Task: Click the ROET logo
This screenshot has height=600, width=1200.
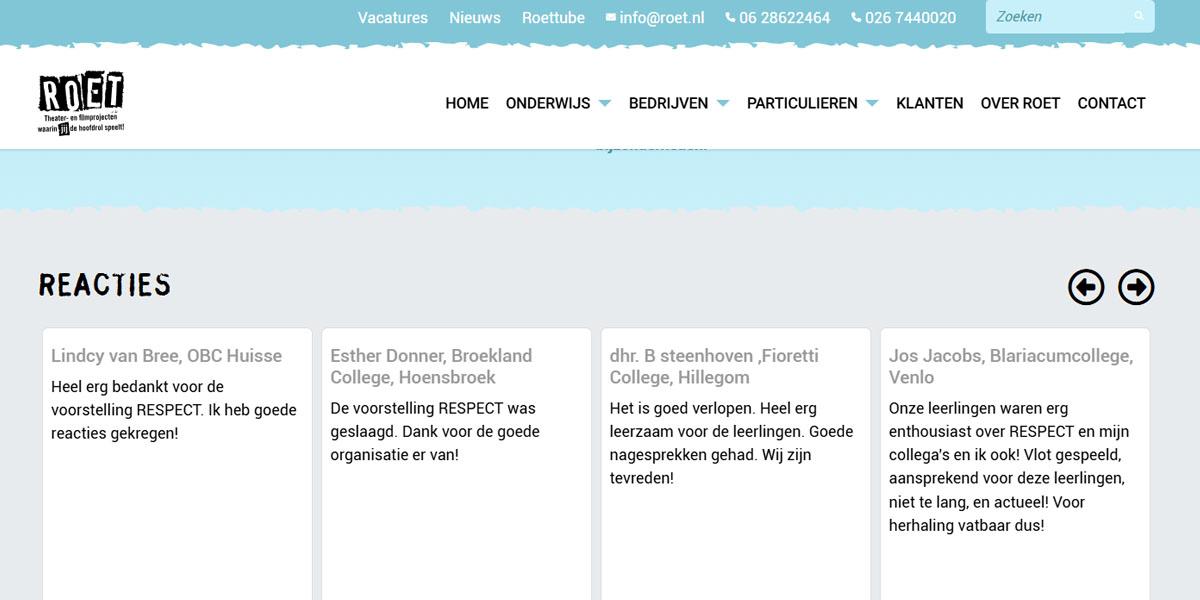Action: (81, 103)
